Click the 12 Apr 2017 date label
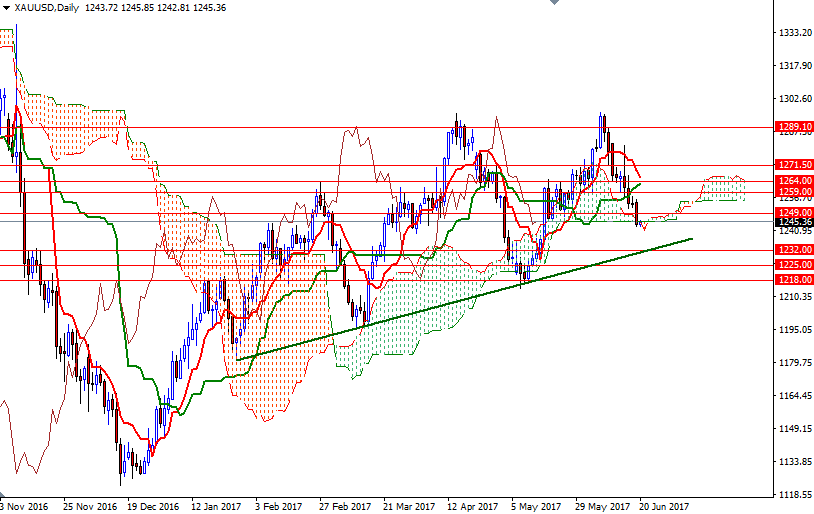This screenshot has width=814, height=514. (x=472, y=506)
